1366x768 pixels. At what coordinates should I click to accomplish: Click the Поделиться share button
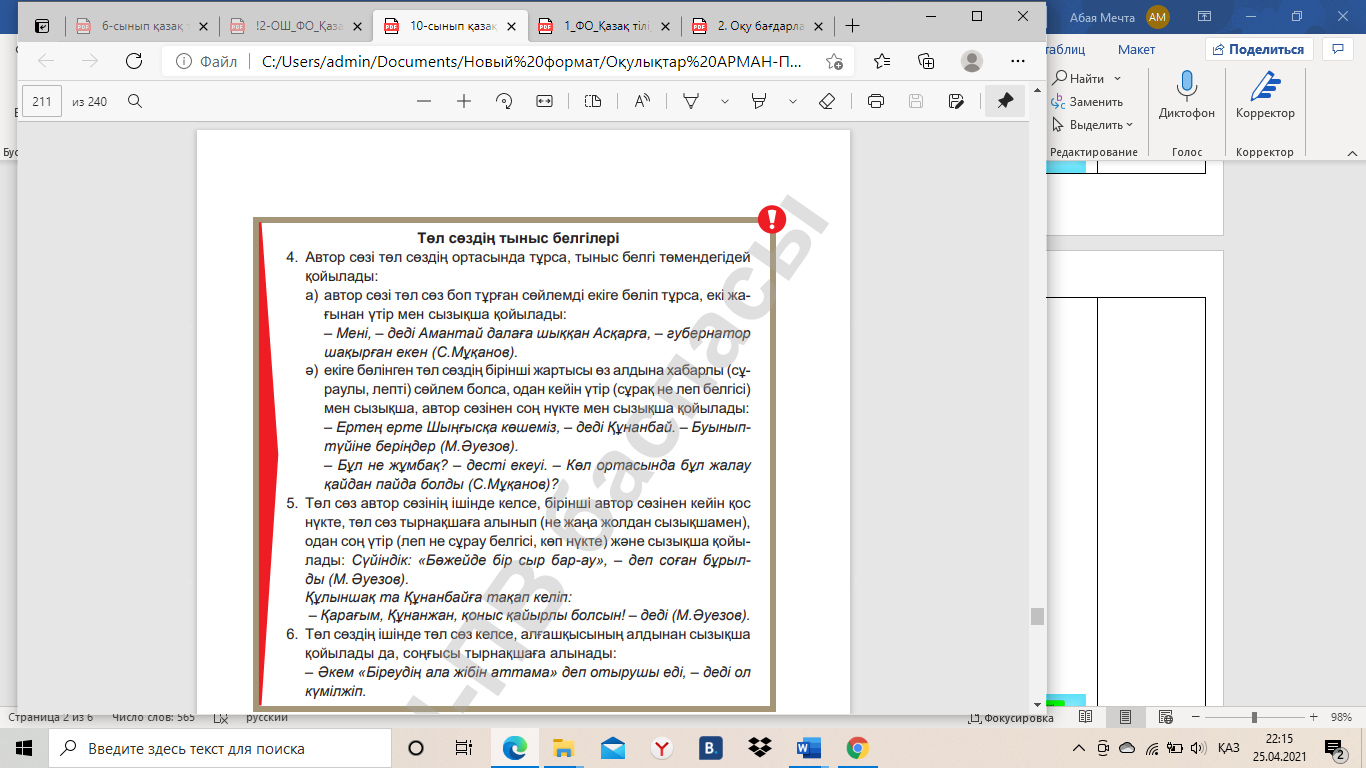tap(1258, 49)
